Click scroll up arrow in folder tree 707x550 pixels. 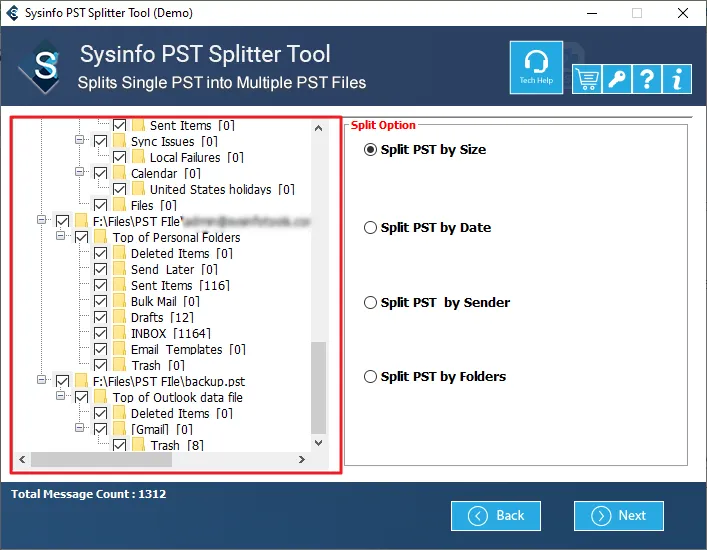(x=318, y=128)
